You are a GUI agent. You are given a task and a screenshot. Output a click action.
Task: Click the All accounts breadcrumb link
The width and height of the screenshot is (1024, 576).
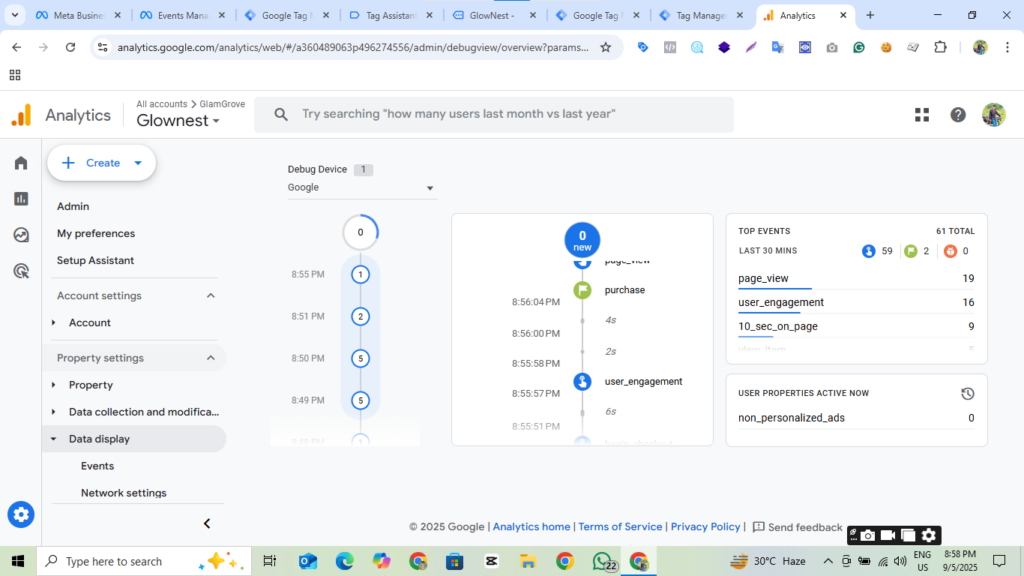[161, 104]
